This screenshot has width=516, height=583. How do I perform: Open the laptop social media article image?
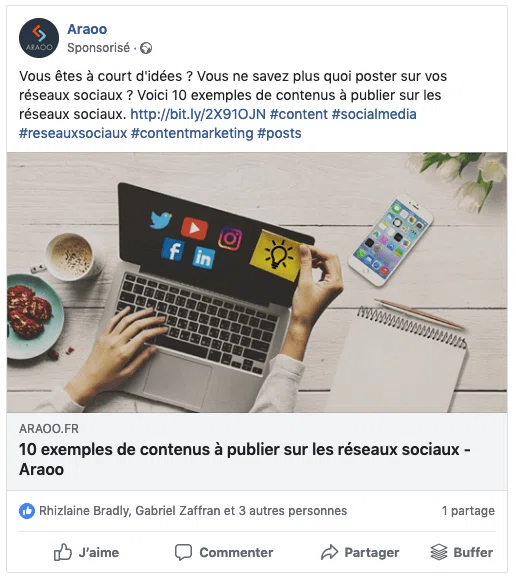click(257, 282)
